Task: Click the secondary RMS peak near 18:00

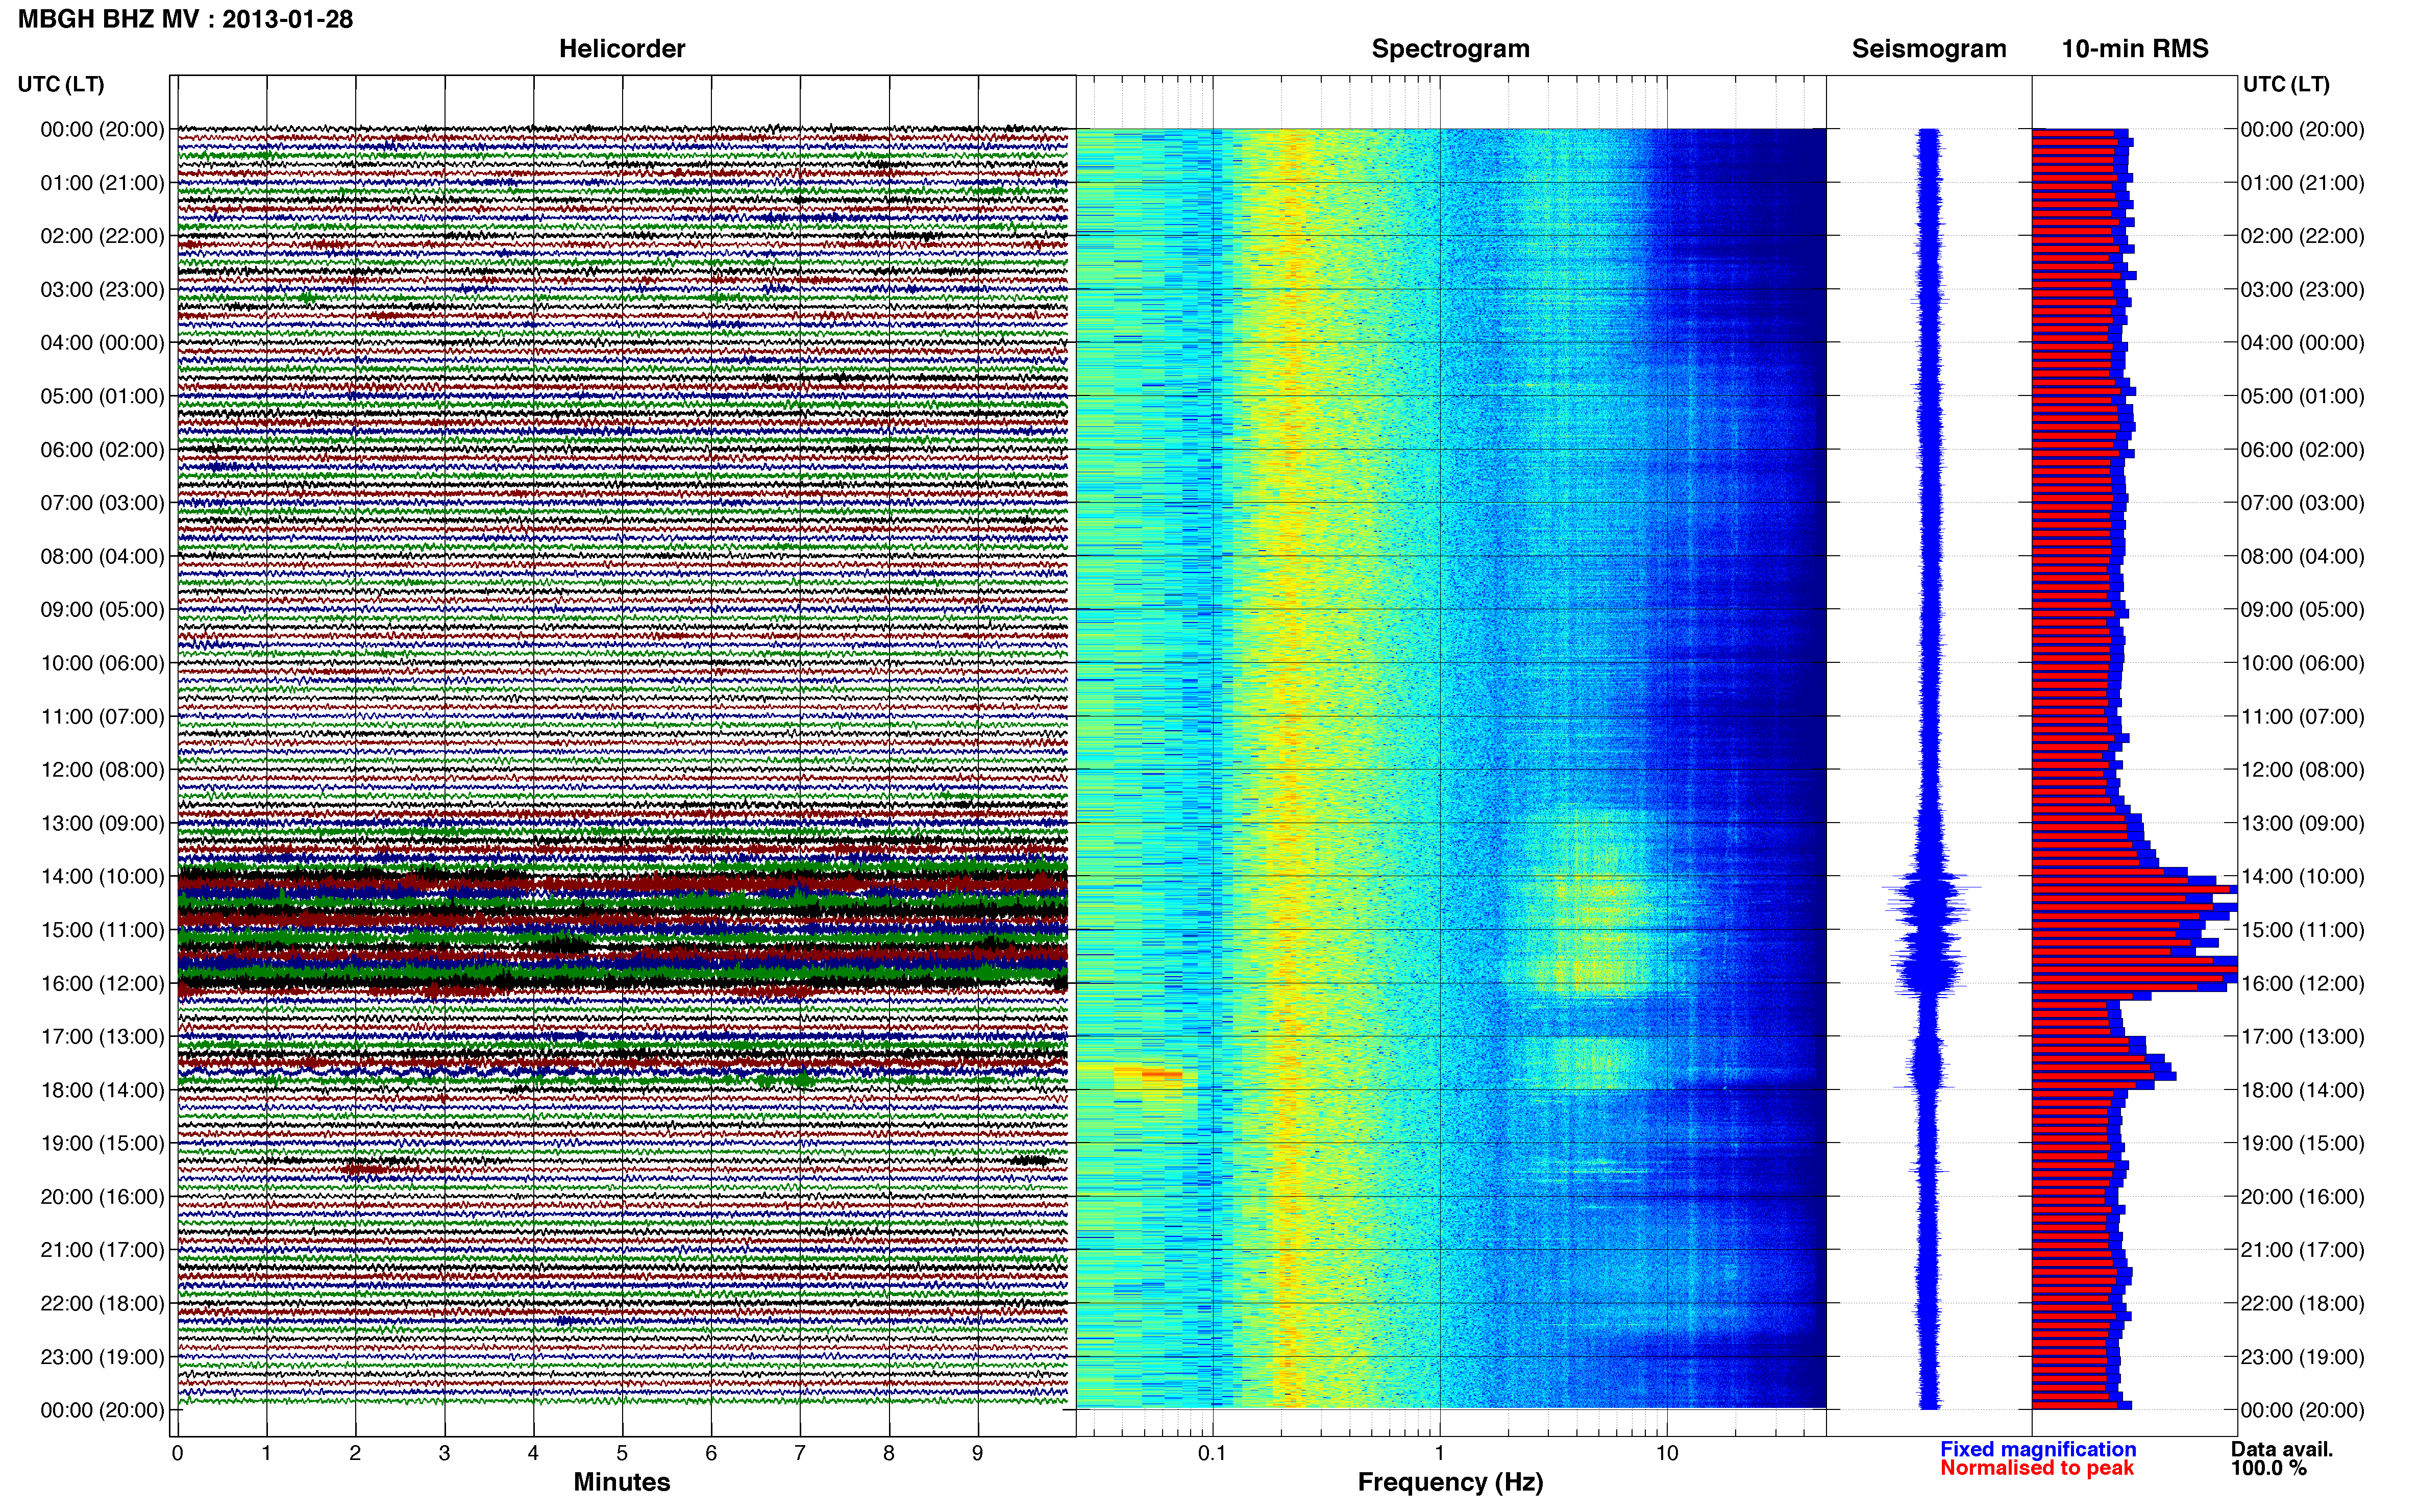Action: pyautogui.click(x=2104, y=1075)
